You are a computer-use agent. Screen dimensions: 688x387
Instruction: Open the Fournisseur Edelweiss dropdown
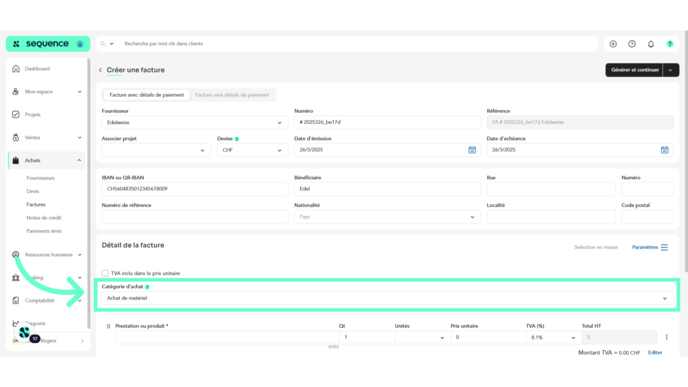195,122
